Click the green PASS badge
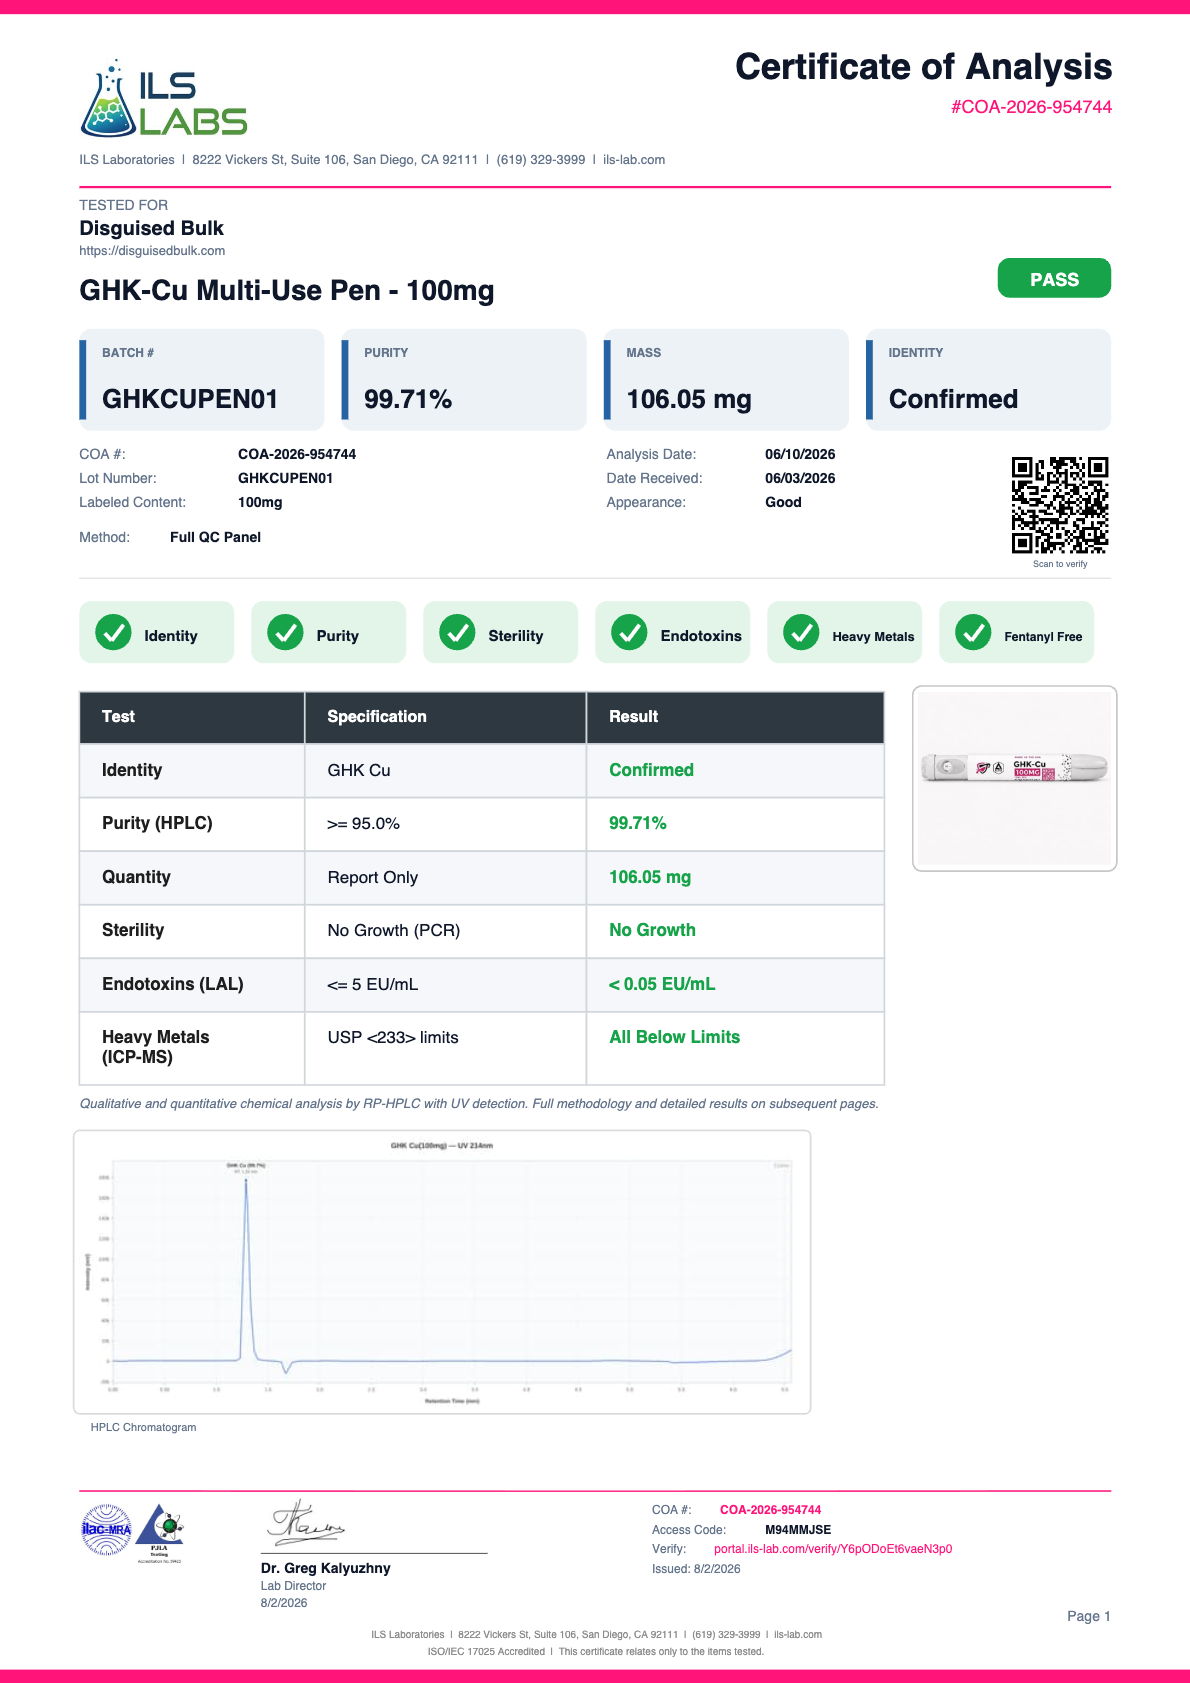 (1054, 278)
